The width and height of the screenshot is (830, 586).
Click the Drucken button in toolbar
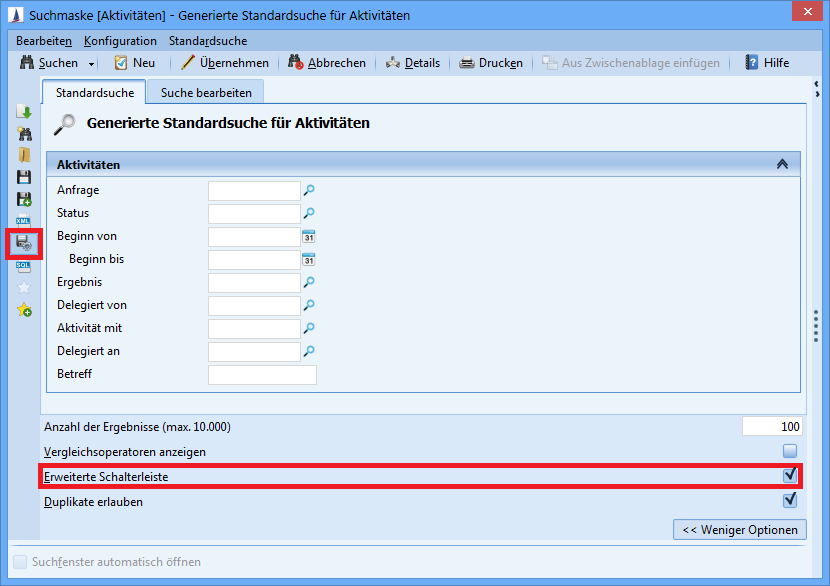[491, 63]
